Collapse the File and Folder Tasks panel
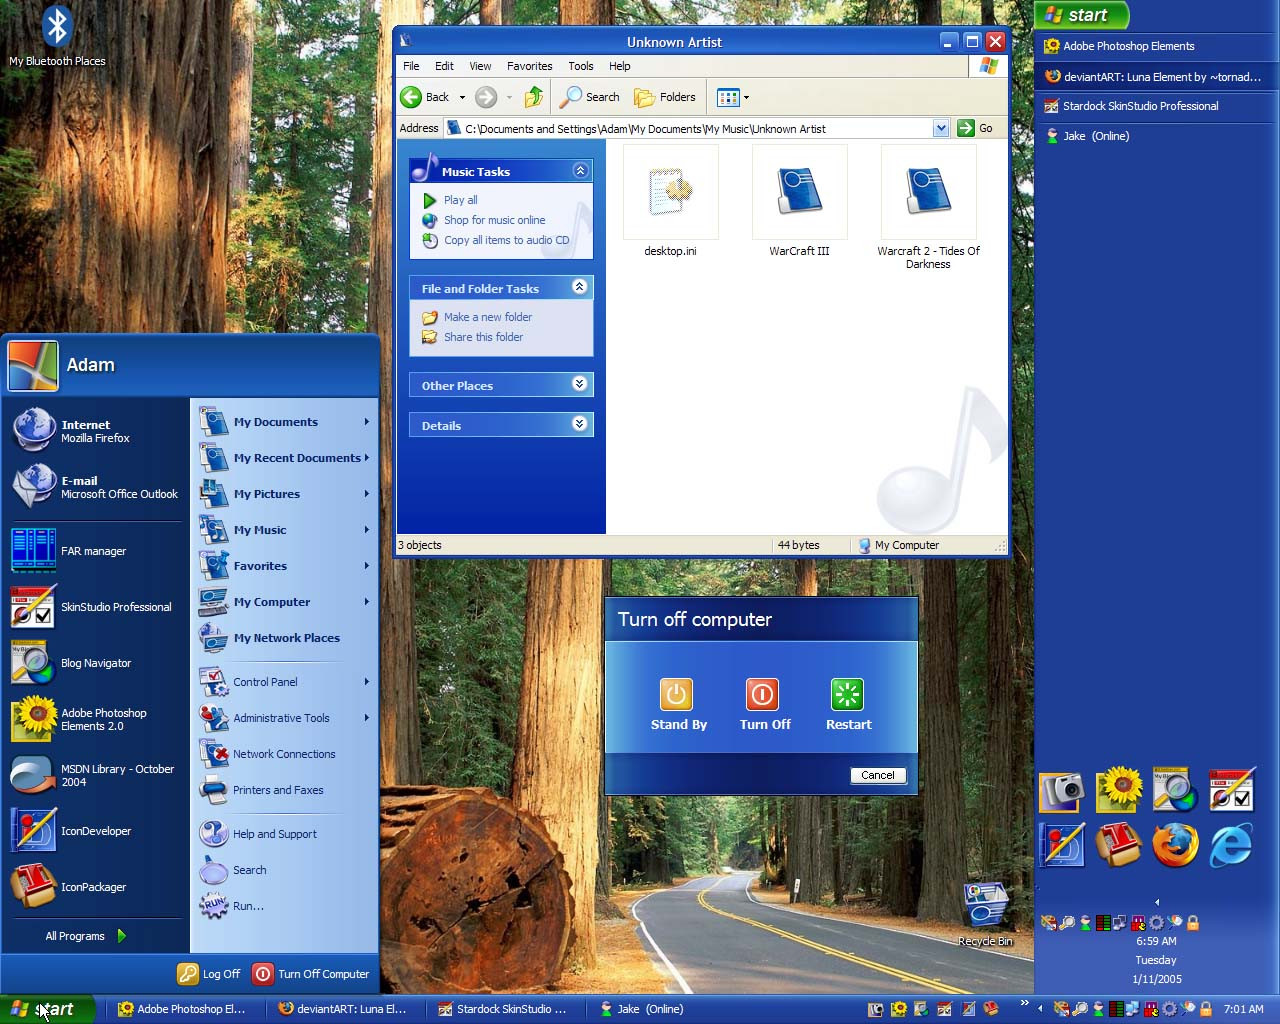Viewport: 1280px width, 1024px height. [x=579, y=287]
